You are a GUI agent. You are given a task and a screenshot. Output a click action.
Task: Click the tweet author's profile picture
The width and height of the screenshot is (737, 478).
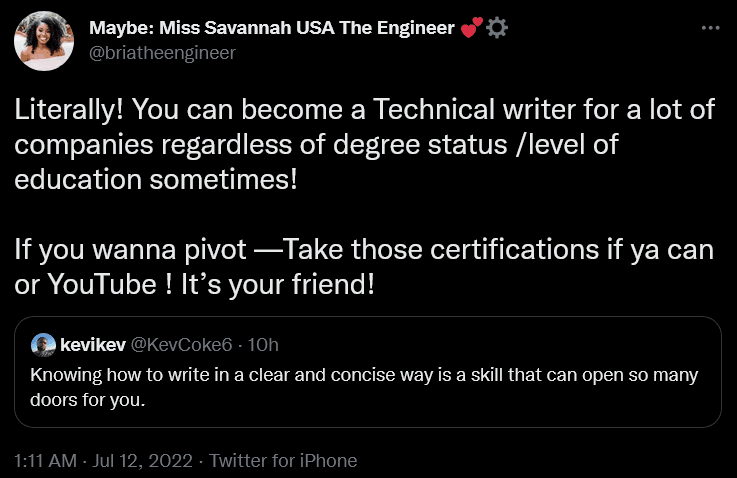pyautogui.click(x=43, y=41)
